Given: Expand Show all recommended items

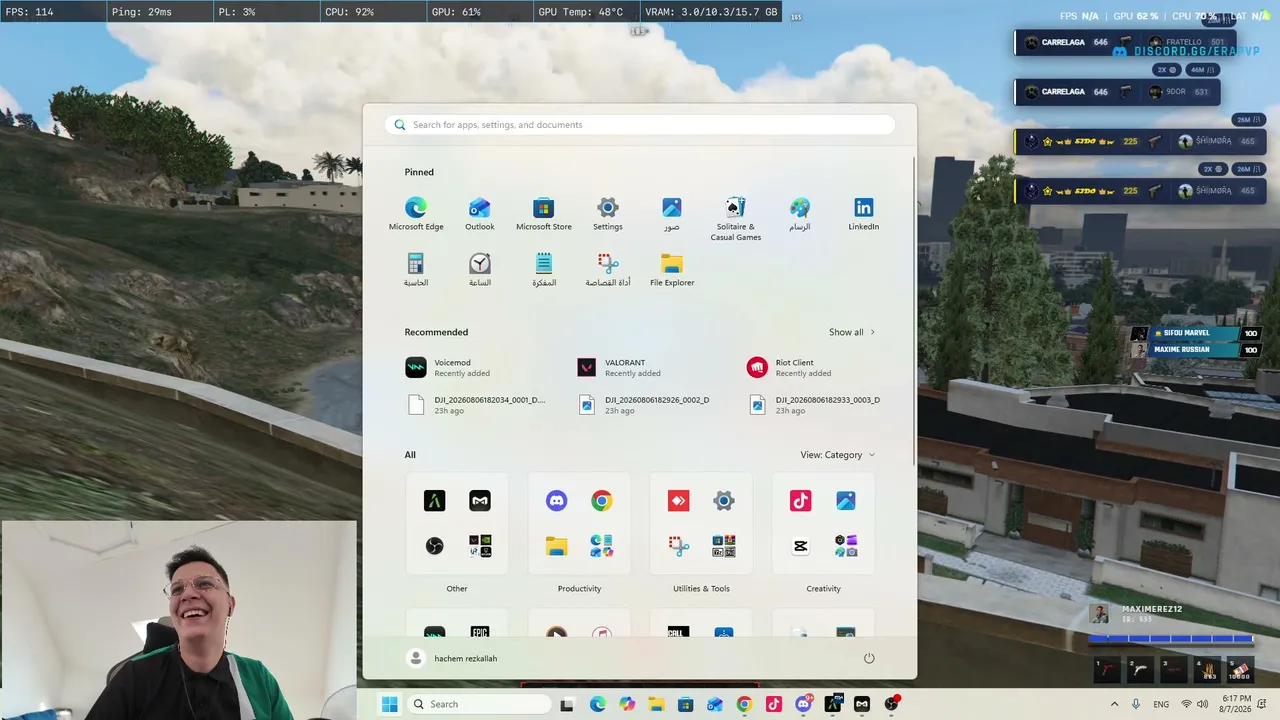Looking at the screenshot, I should coord(852,332).
